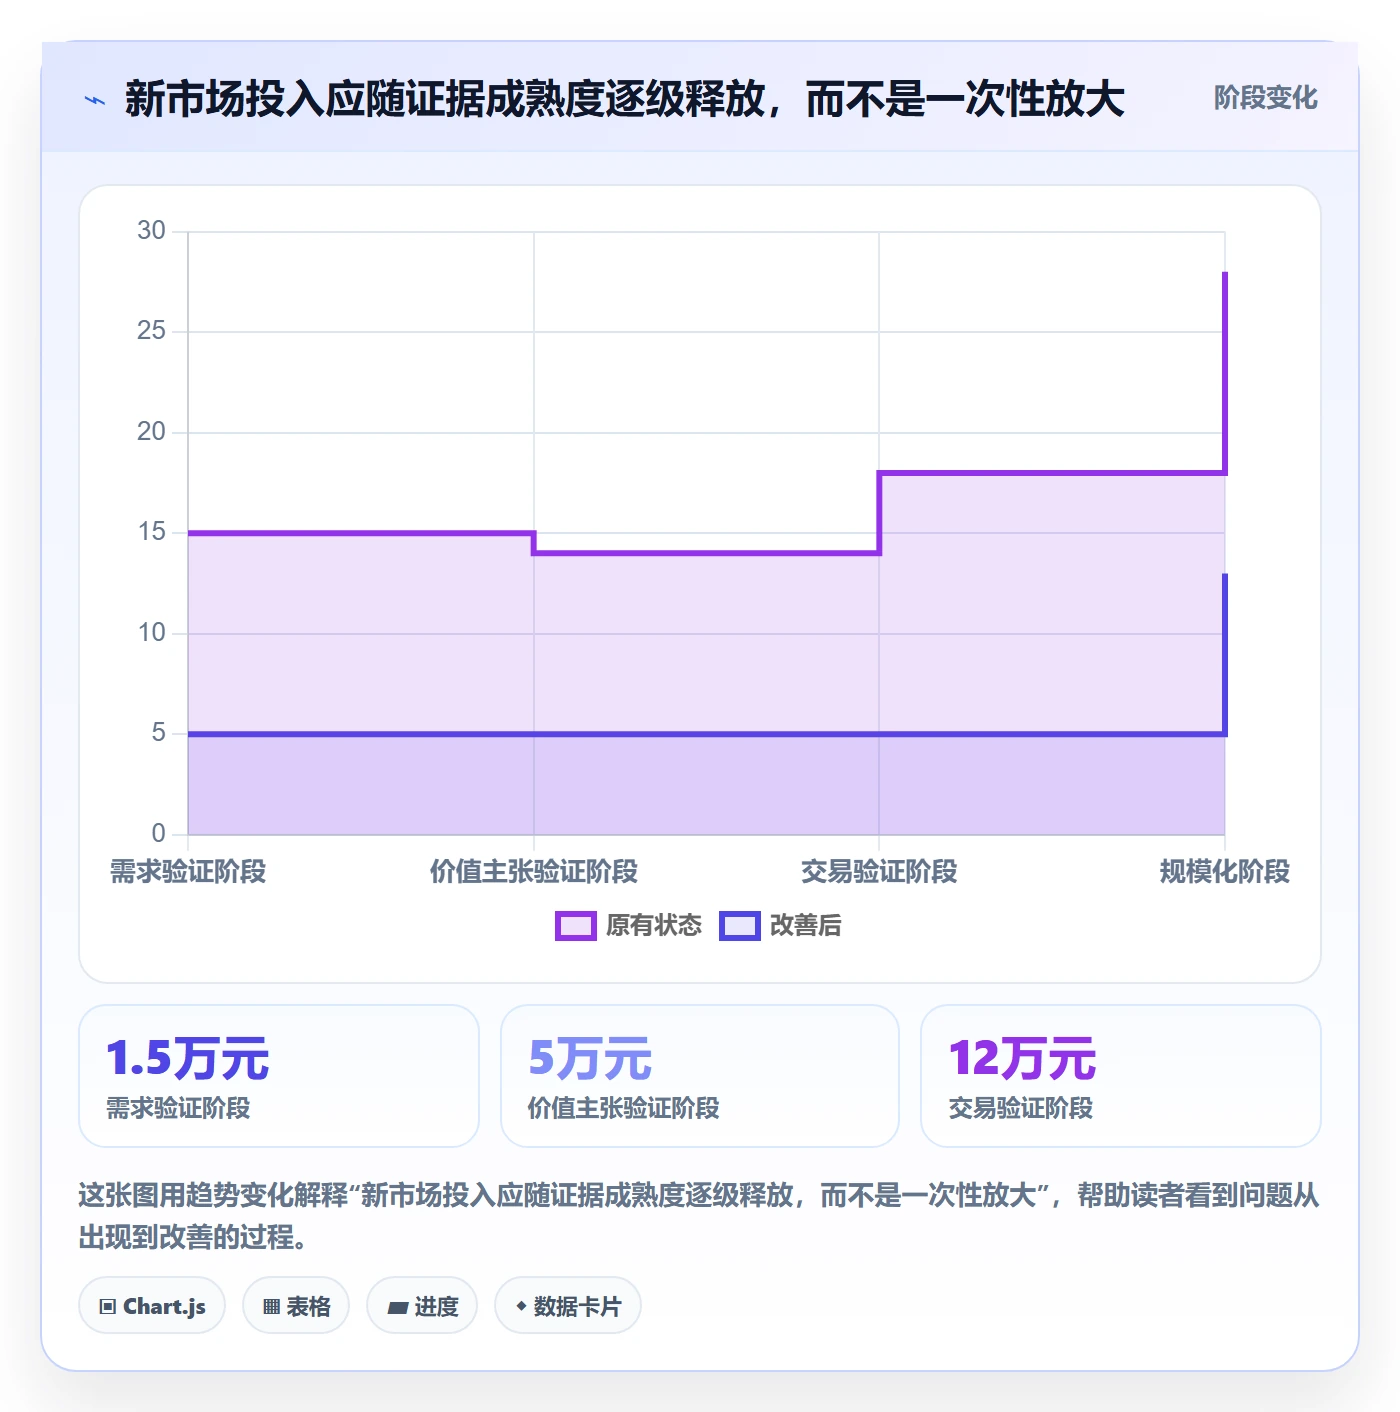Viewport: 1400px width, 1412px height.
Task: Open the 12万元 data card
Action: pyautogui.click(x=1121, y=1076)
